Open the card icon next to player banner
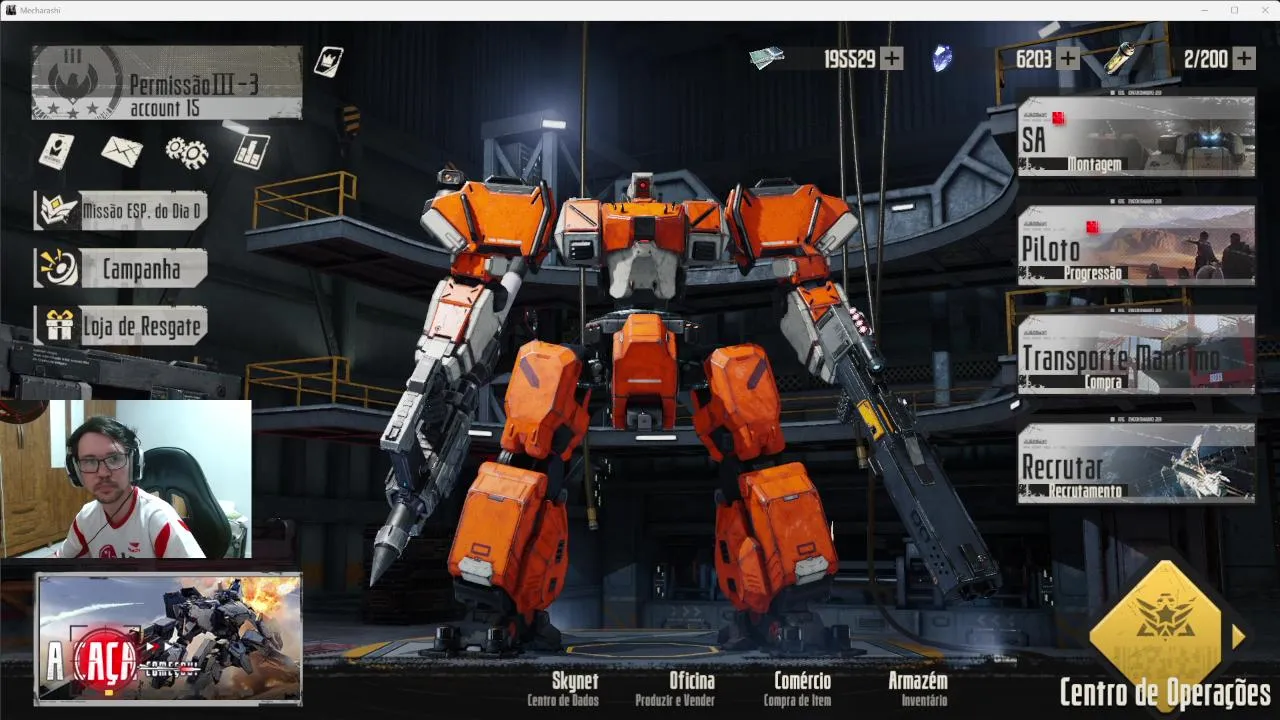The image size is (1280, 720). [x=329, y=61]
